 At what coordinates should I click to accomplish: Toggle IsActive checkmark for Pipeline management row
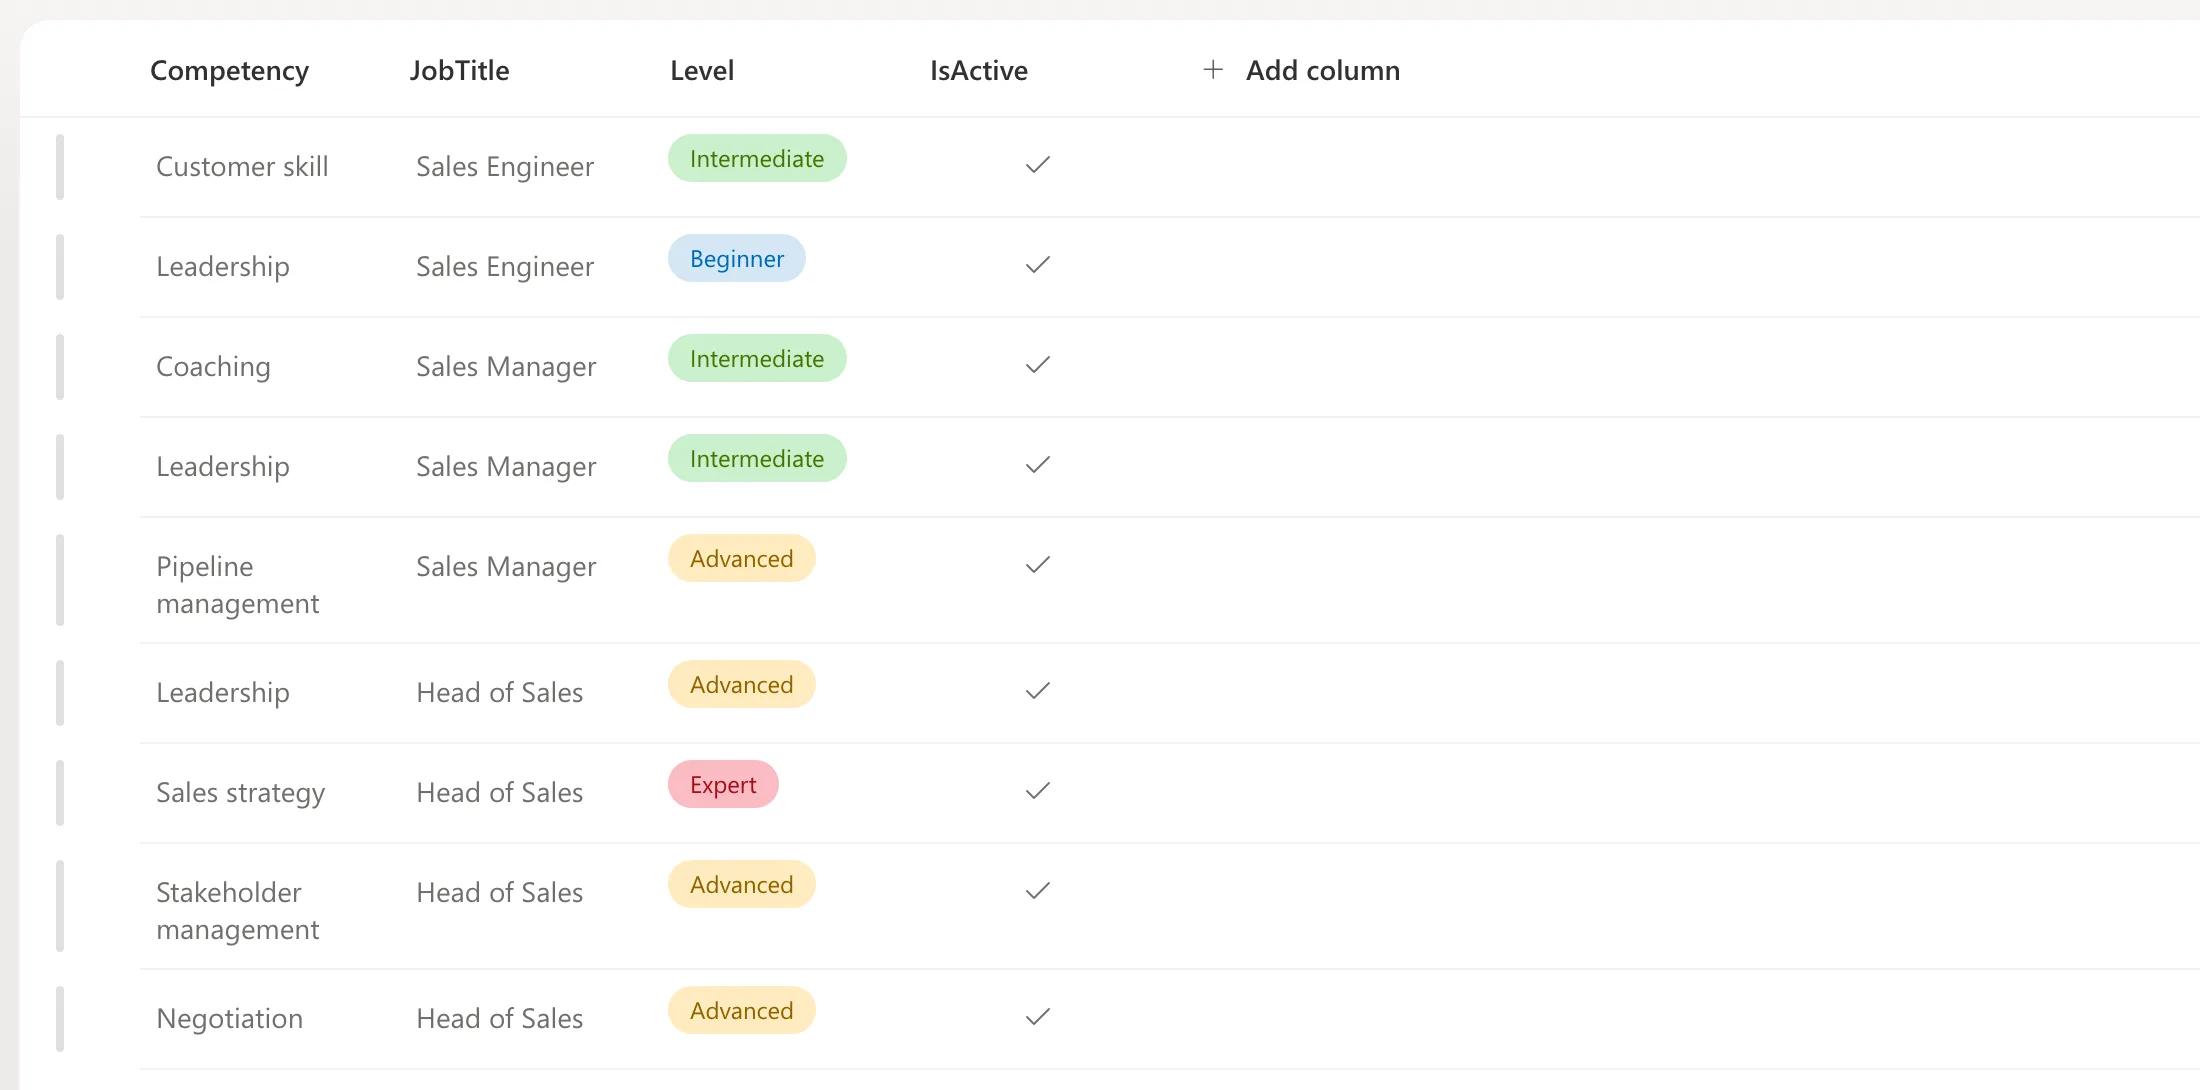point(1038,565)
